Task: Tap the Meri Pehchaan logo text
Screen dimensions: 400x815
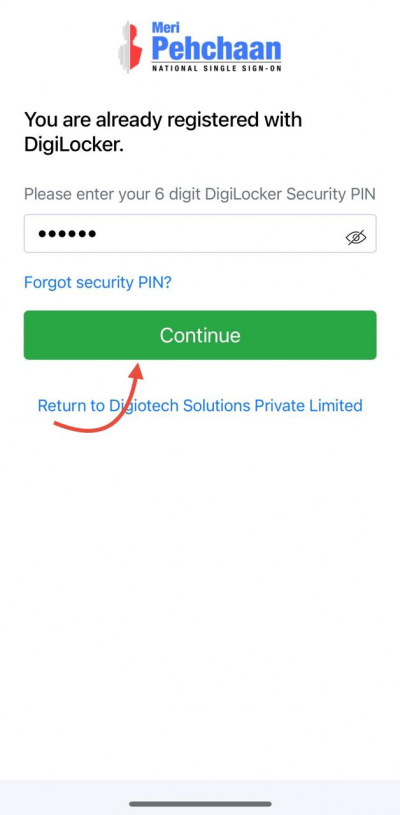Action: coord(217,46)
